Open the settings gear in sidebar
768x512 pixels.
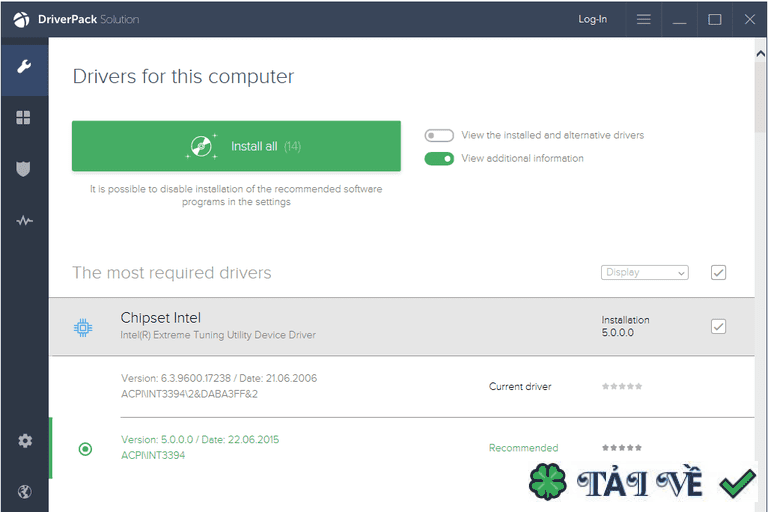(x=24, y=440)
